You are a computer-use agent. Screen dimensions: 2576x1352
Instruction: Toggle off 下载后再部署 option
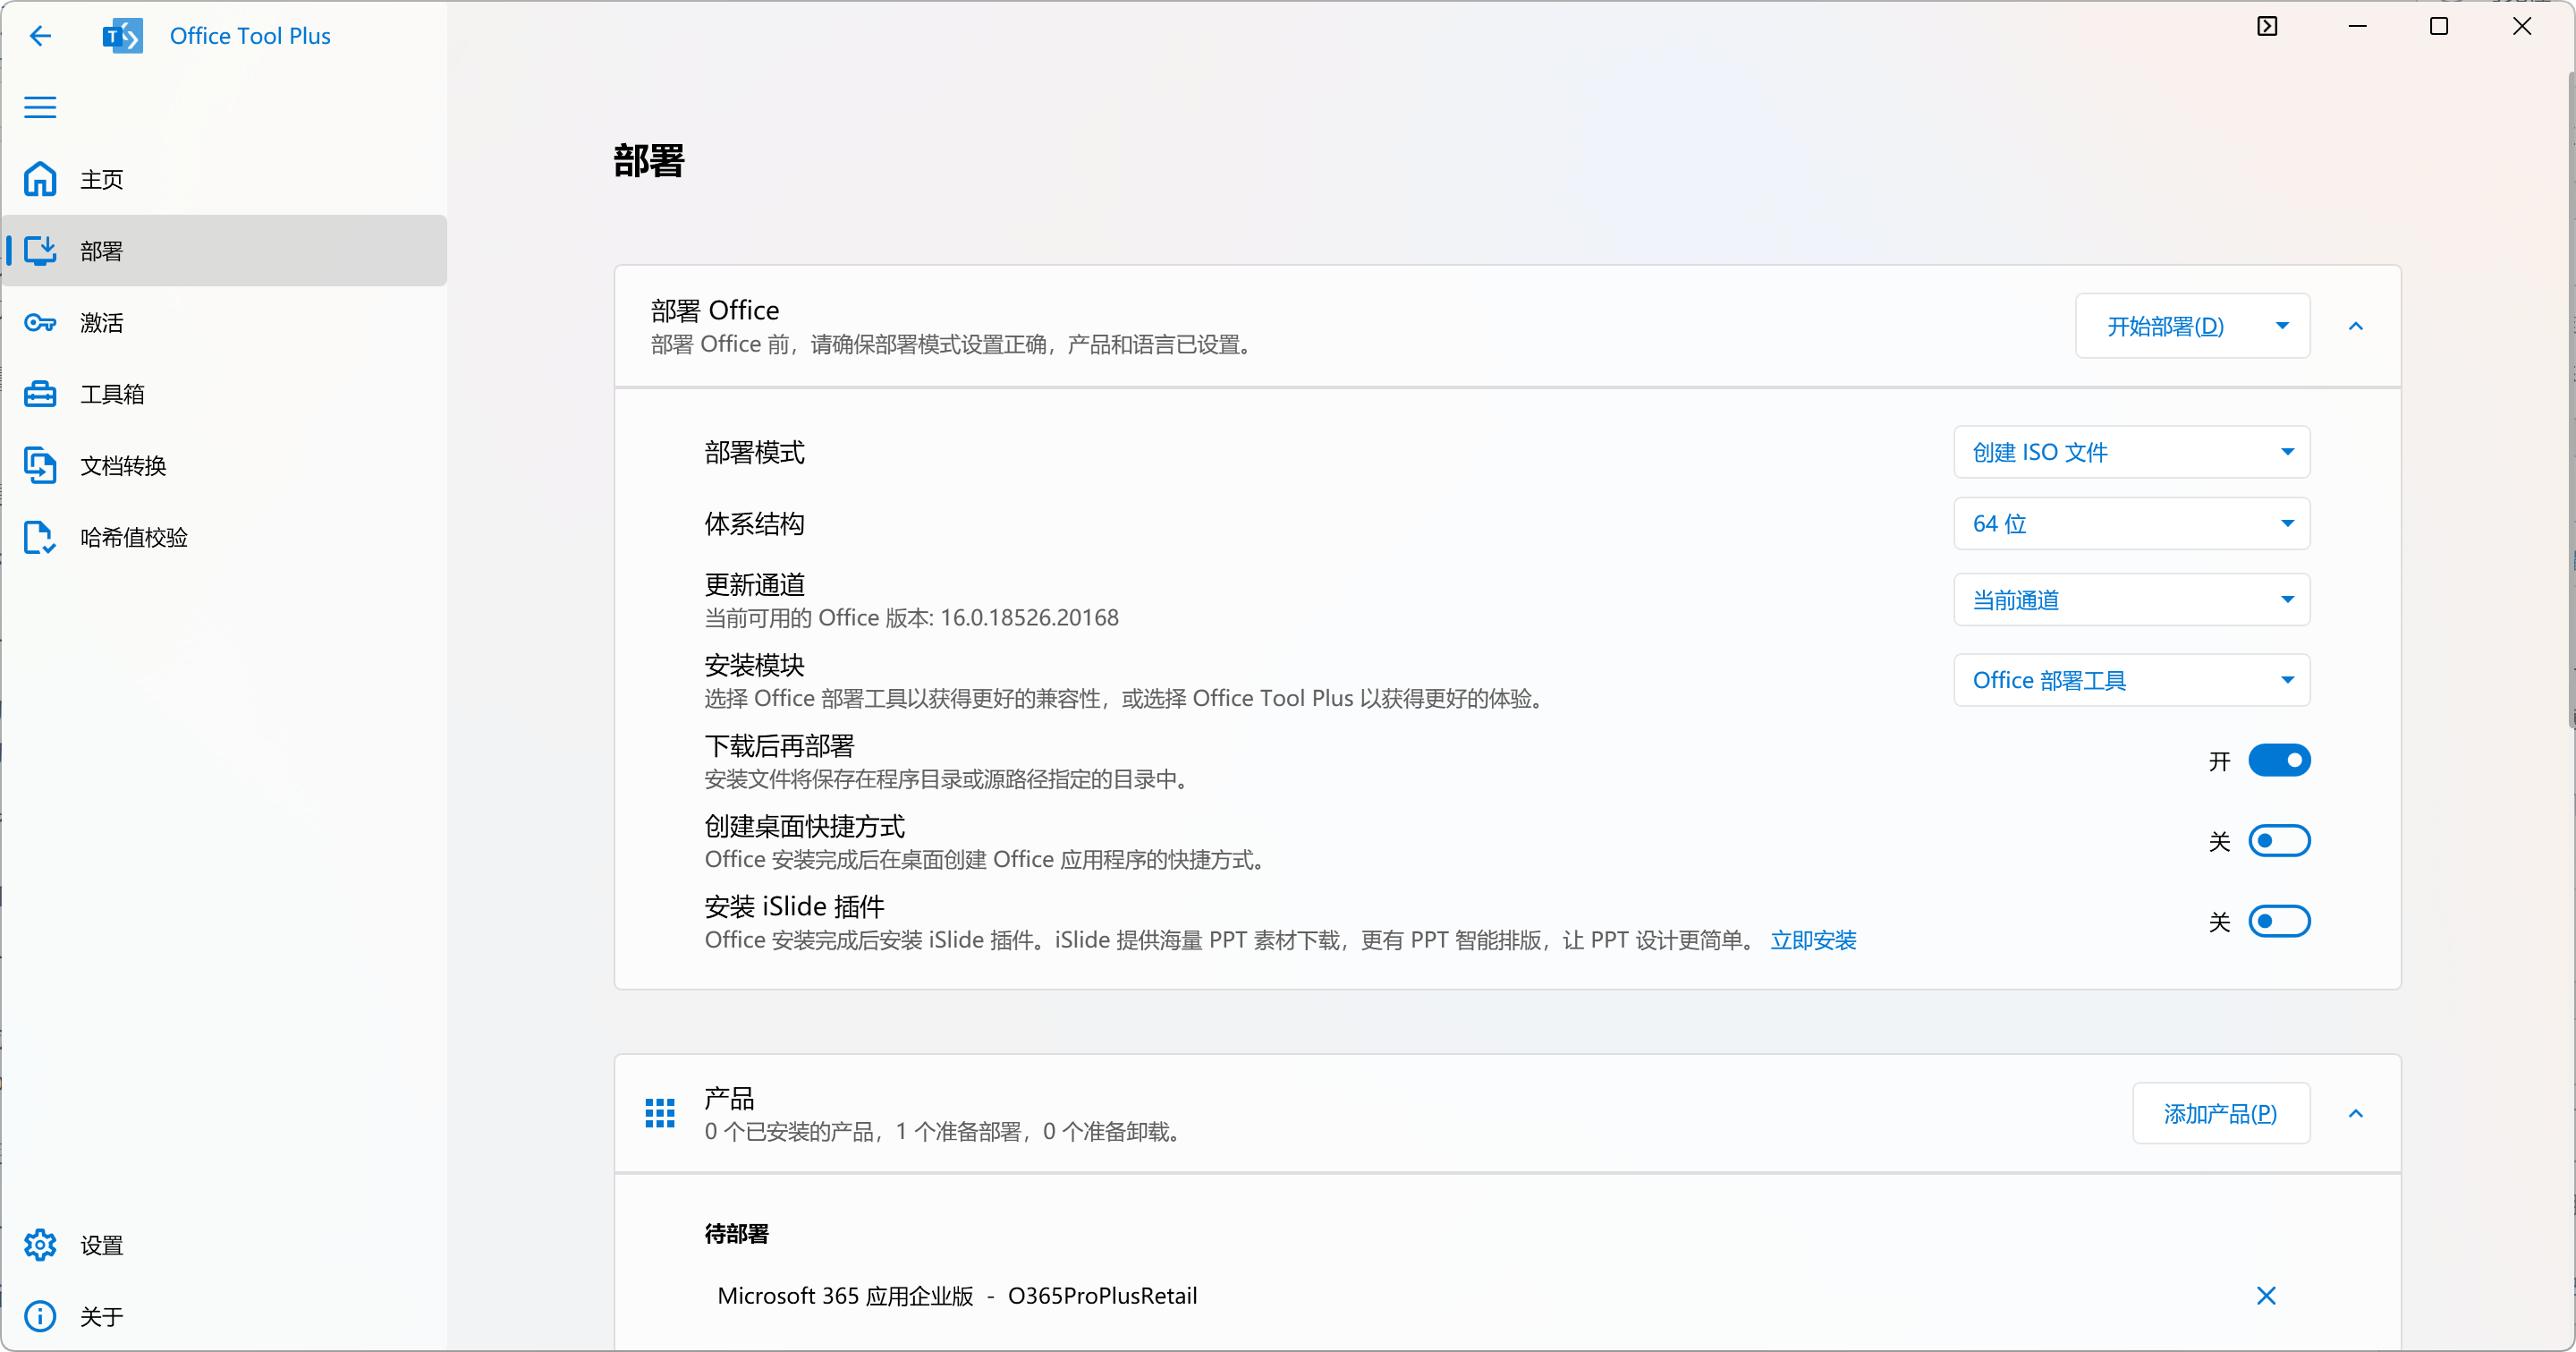[x=2280, y=760]
